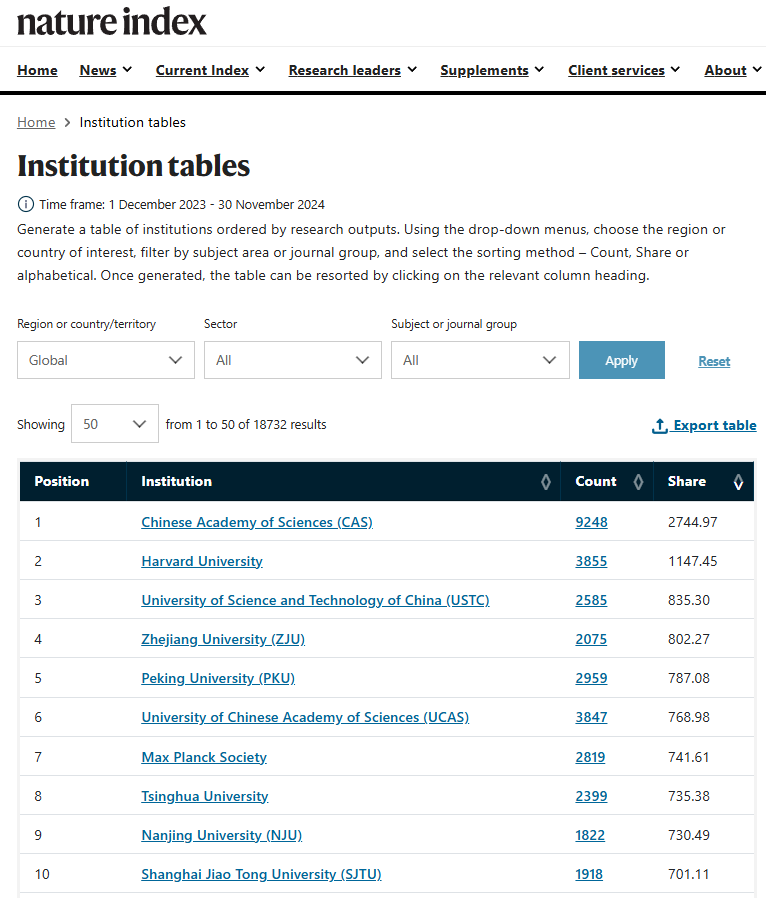Open the Subject or journal group dropdown
766x898 pixels.
point(480,360)
